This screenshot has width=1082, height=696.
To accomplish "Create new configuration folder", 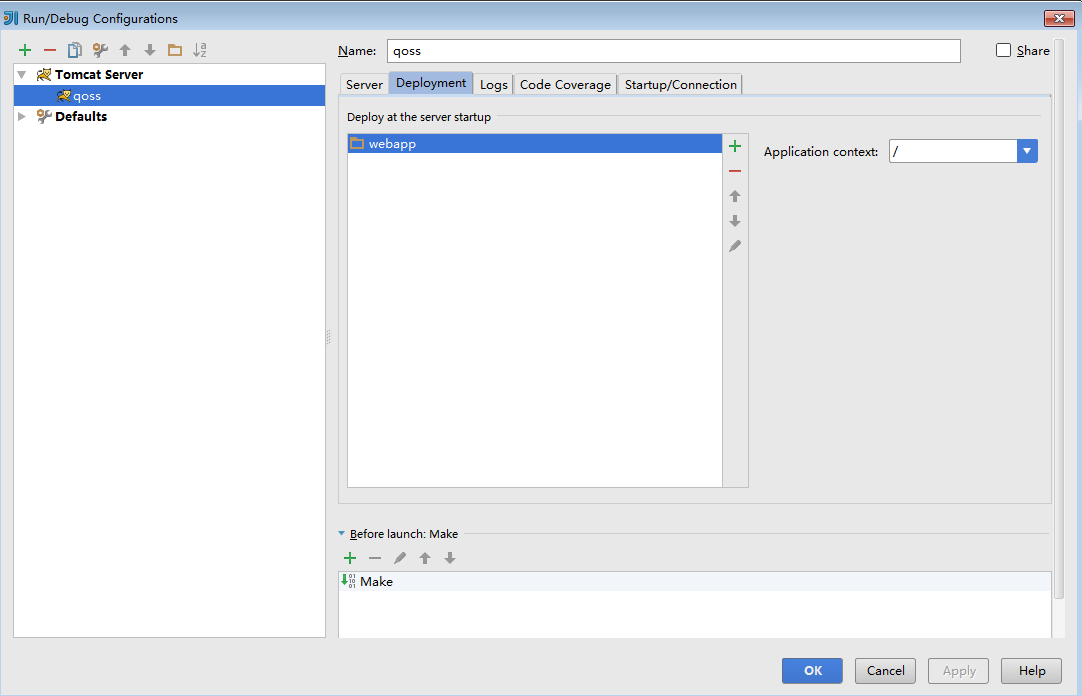I will coord(175,50).
